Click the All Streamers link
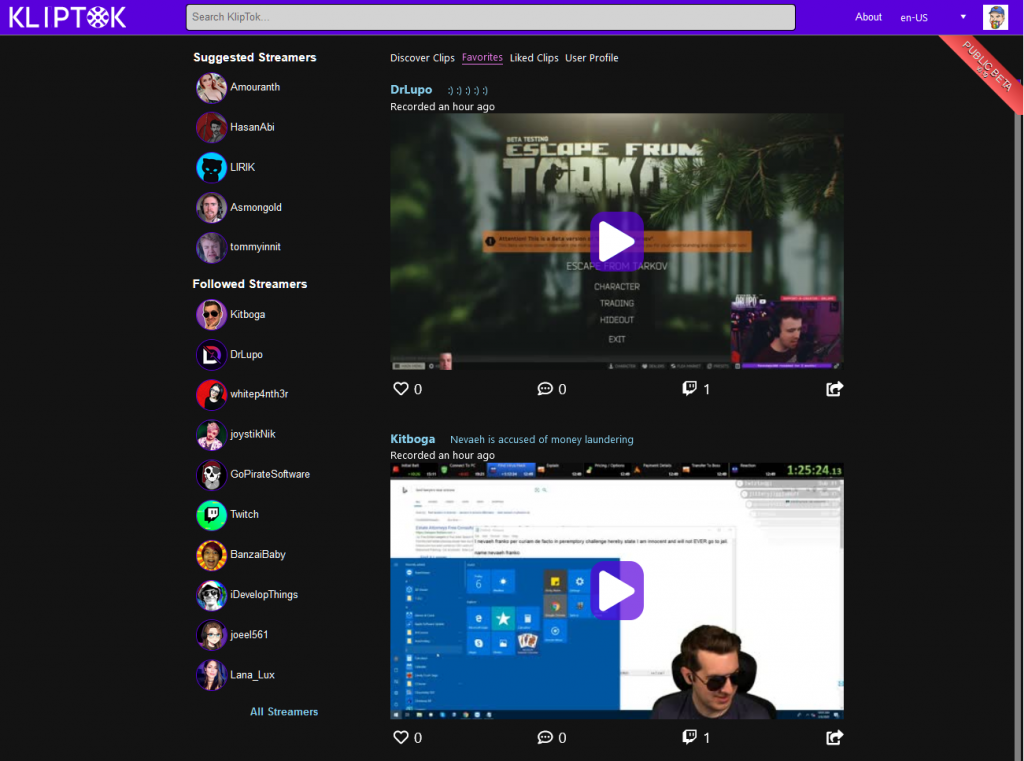 click(x=284, y=712)
